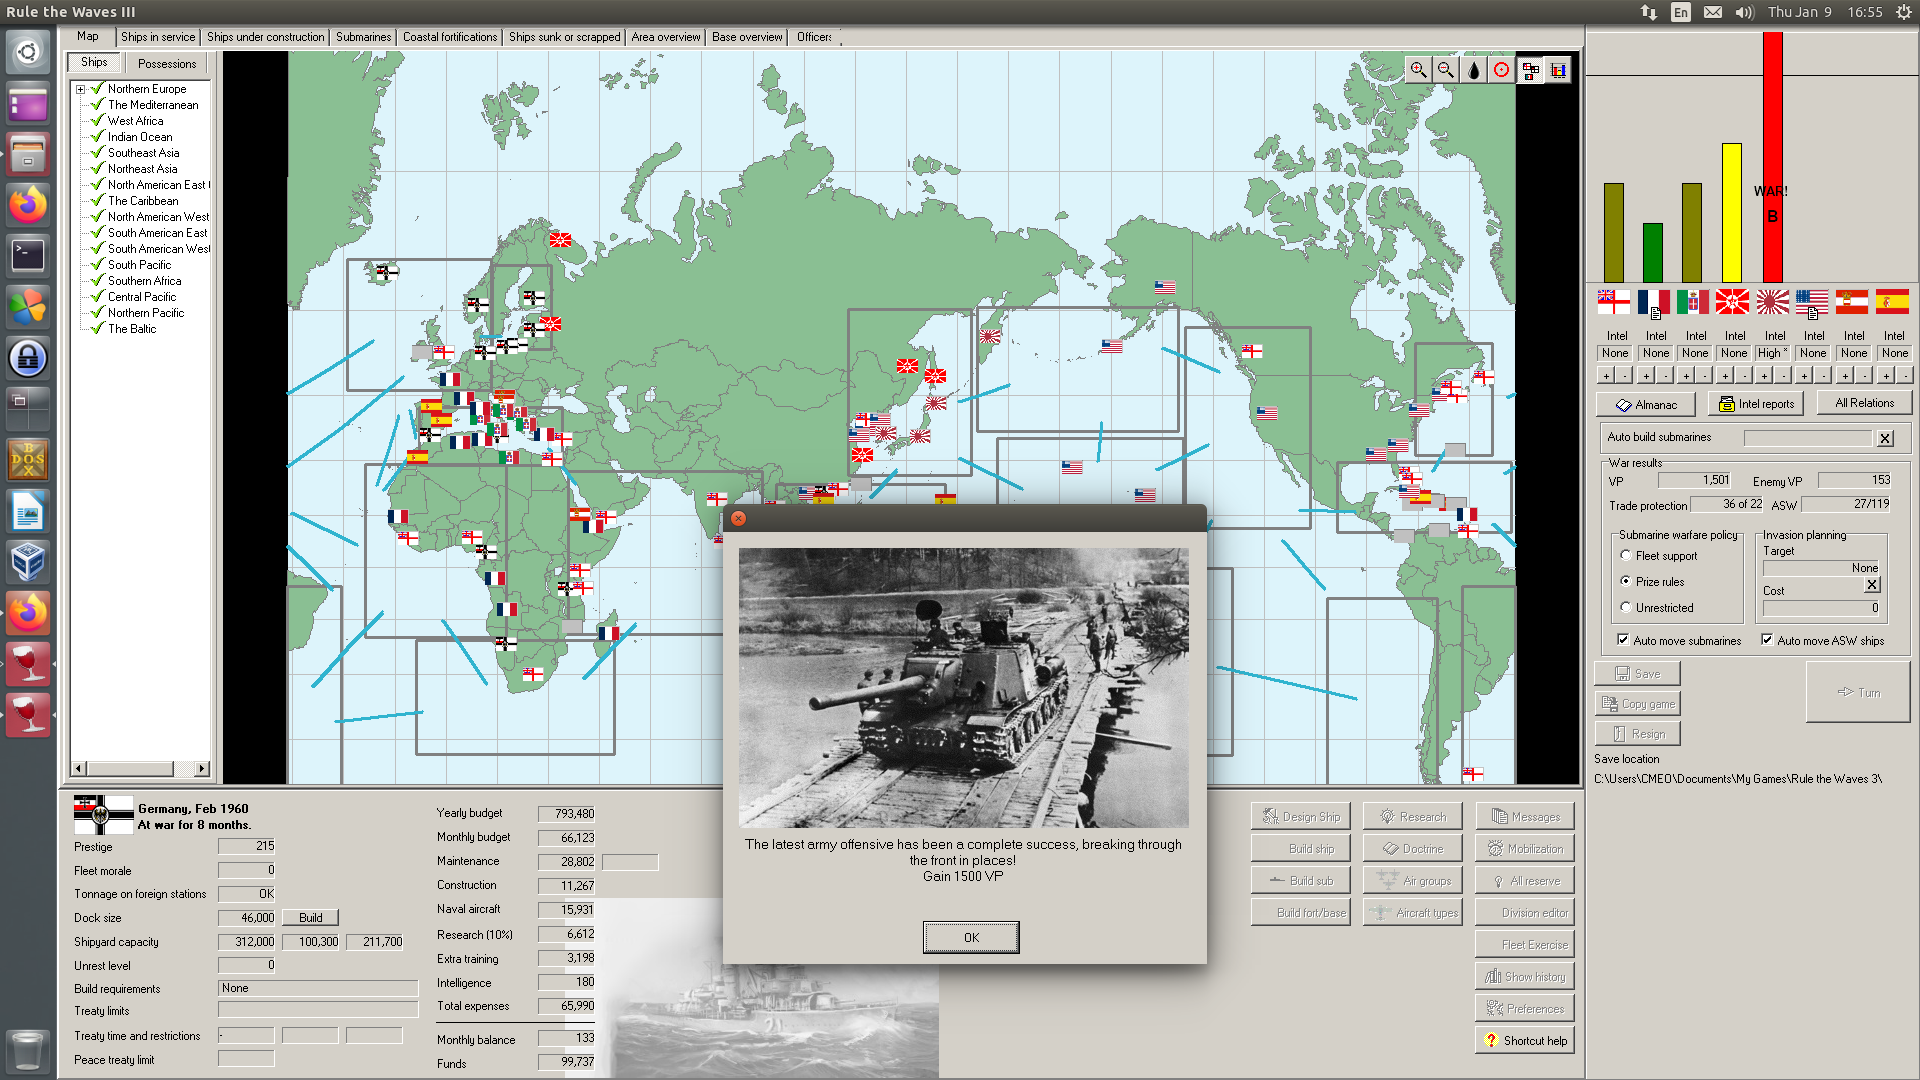Open the Terminal from the dock

coord(28,255)
